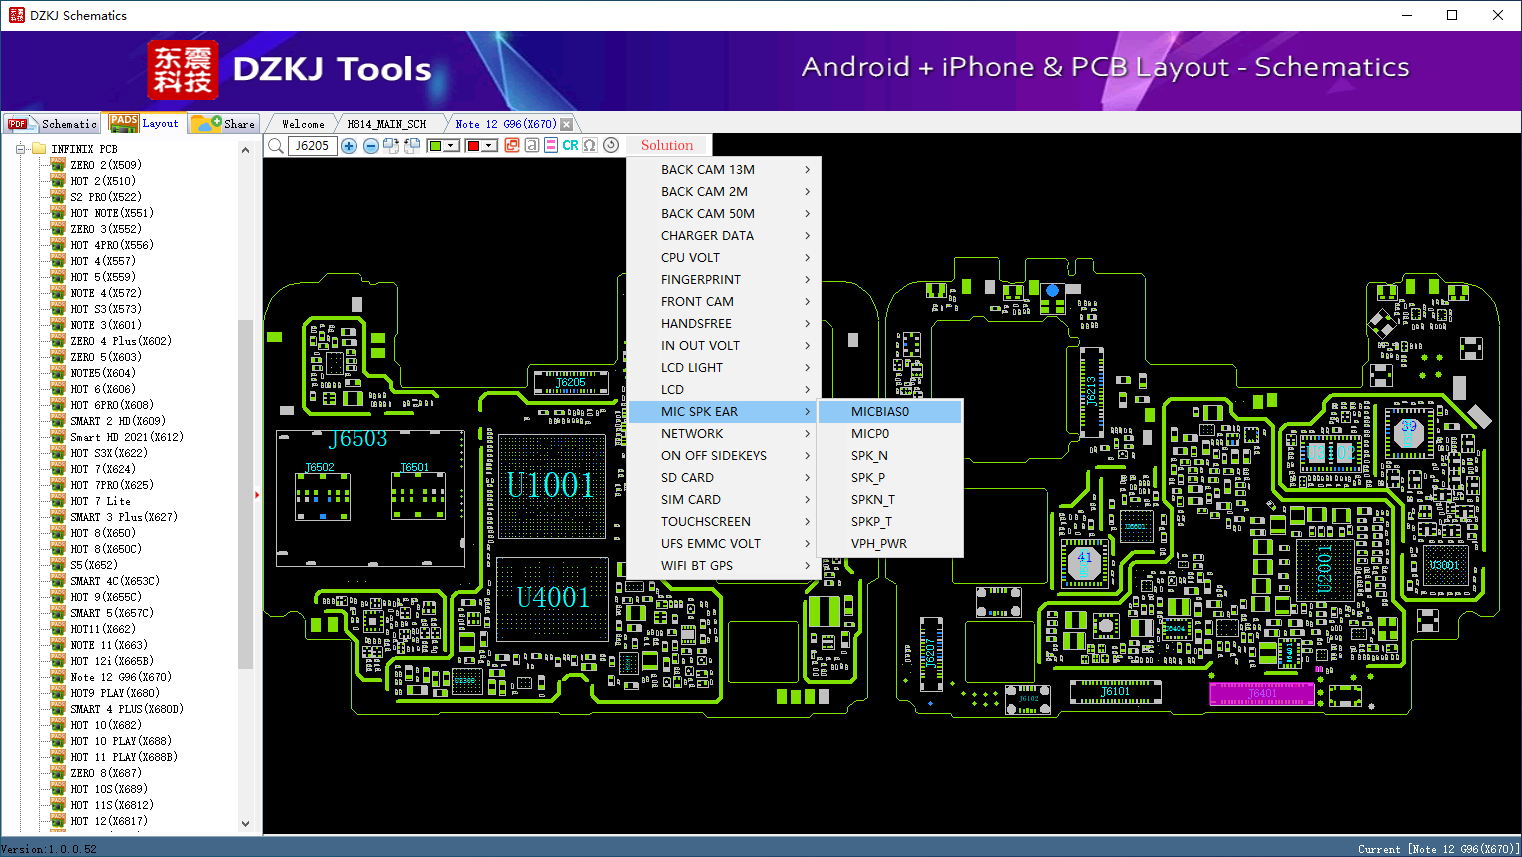Image resolution: width=1522 pixels, height=857 pixels.
Task: Click the red panel collapse arrow
Action: pyautogui.click(x=257, y=495)
